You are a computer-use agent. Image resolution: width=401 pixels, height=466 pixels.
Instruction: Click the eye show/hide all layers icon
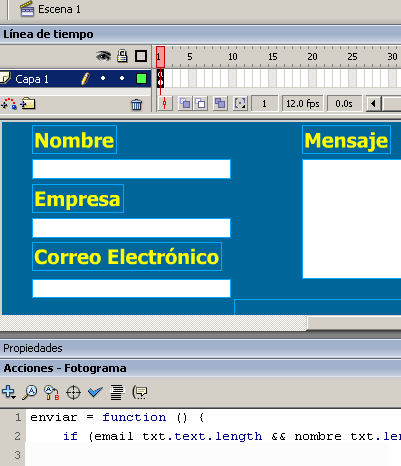[x=103, y=56]
